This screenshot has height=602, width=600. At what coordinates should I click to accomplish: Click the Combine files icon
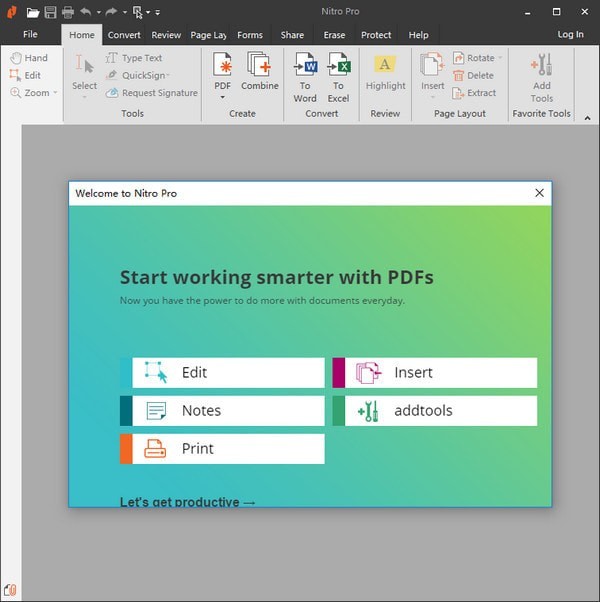[x=260, y=72]
